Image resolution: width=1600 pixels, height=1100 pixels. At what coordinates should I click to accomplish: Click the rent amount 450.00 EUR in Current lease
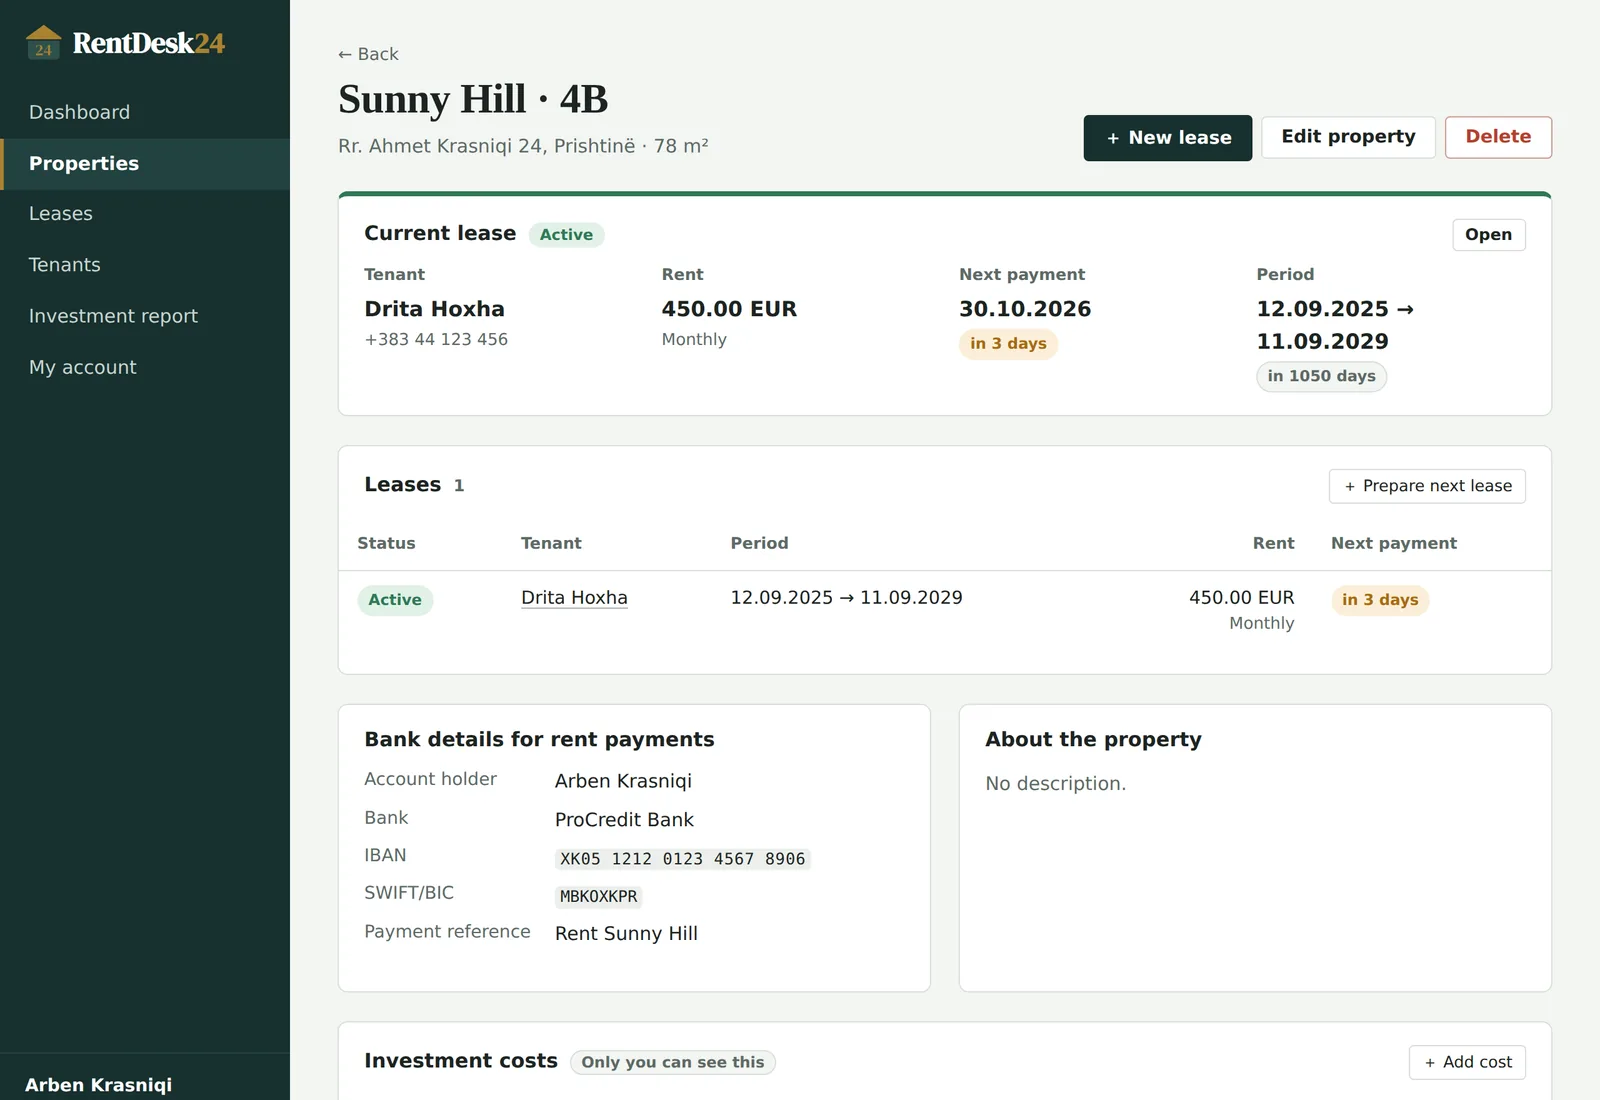point(729,309)
